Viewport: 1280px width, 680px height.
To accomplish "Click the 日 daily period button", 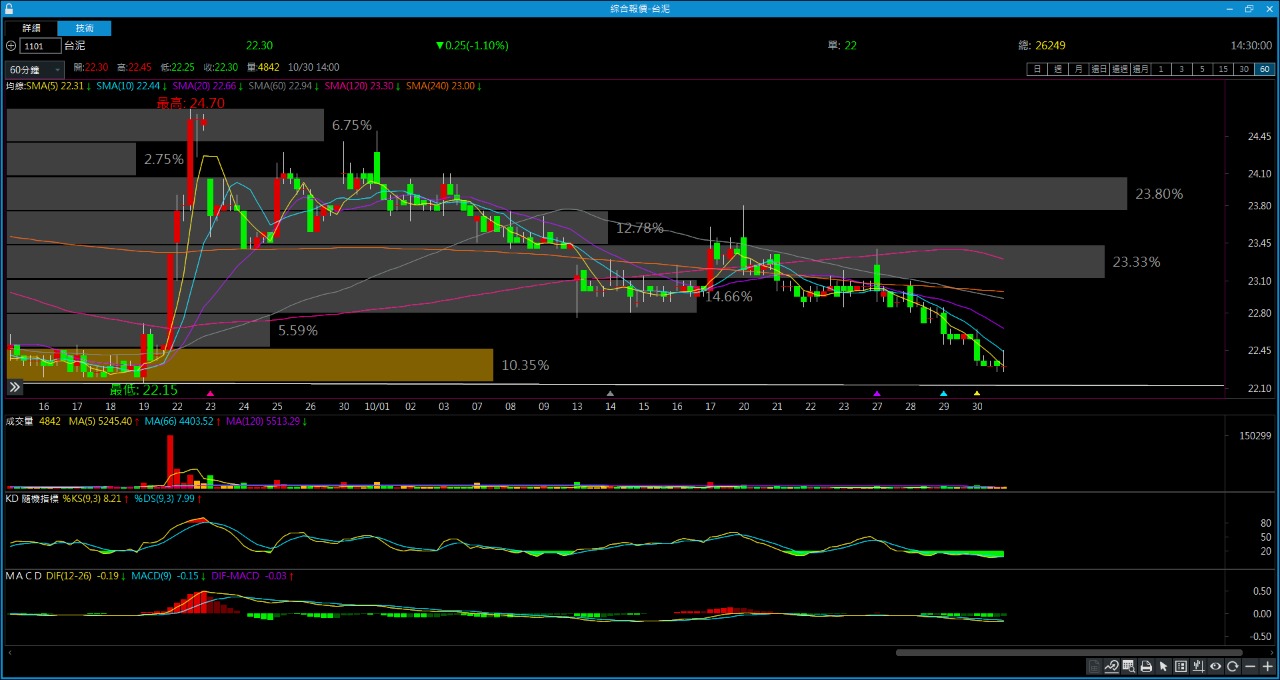I will point(1037,69).
